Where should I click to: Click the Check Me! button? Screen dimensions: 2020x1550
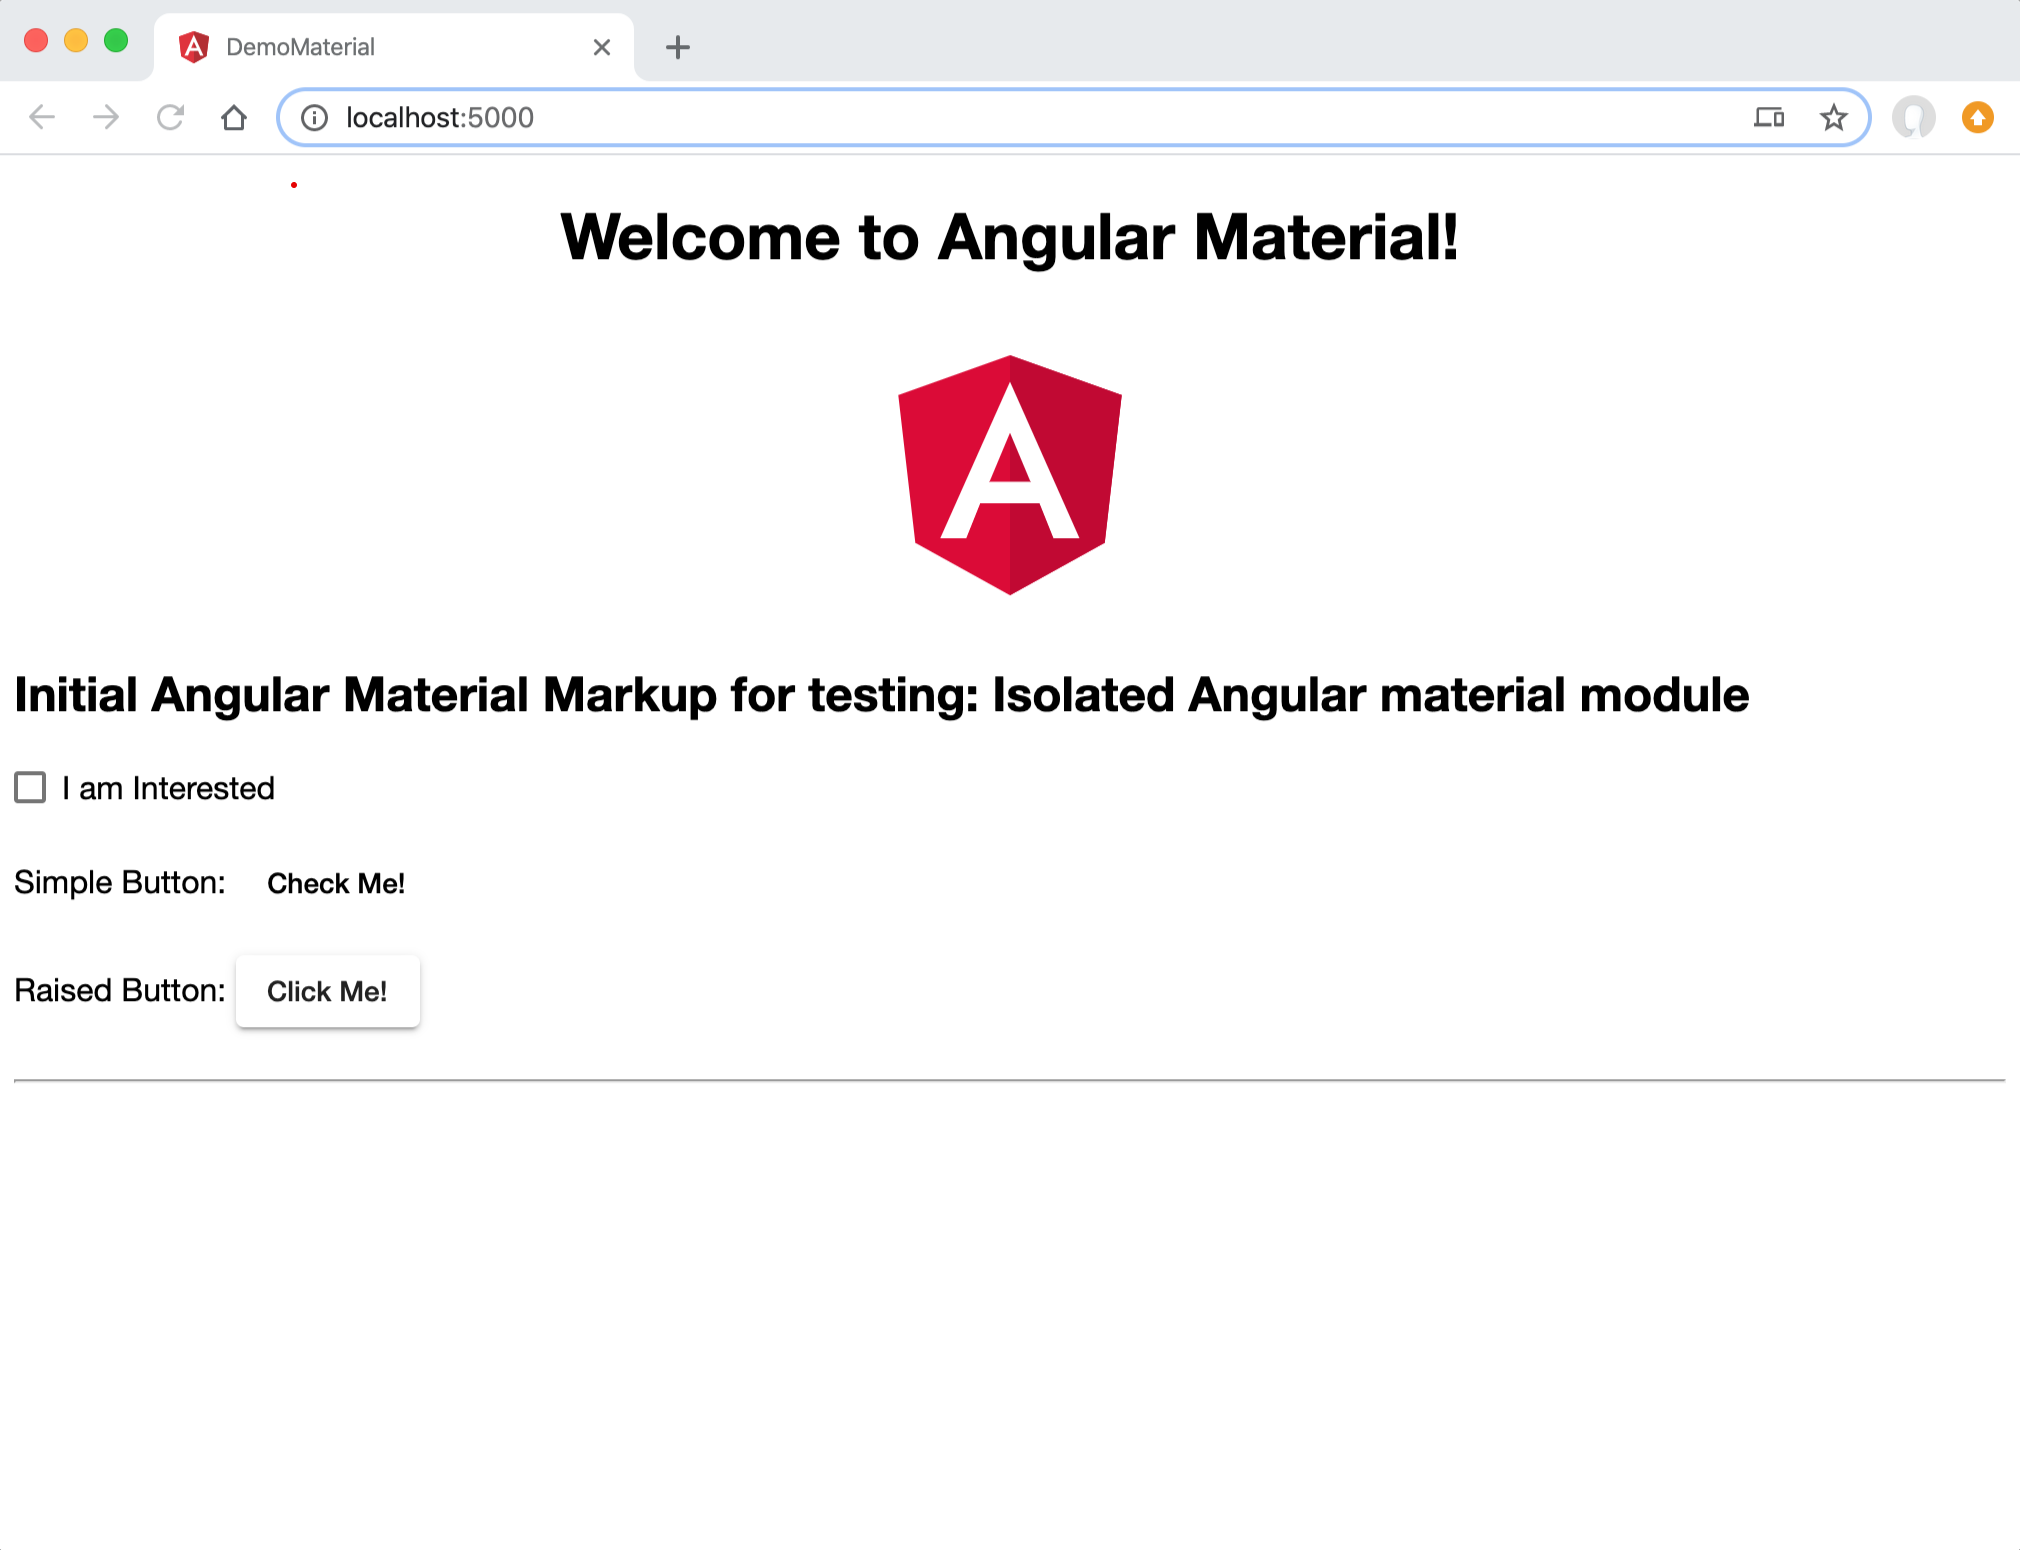point(336,884)
